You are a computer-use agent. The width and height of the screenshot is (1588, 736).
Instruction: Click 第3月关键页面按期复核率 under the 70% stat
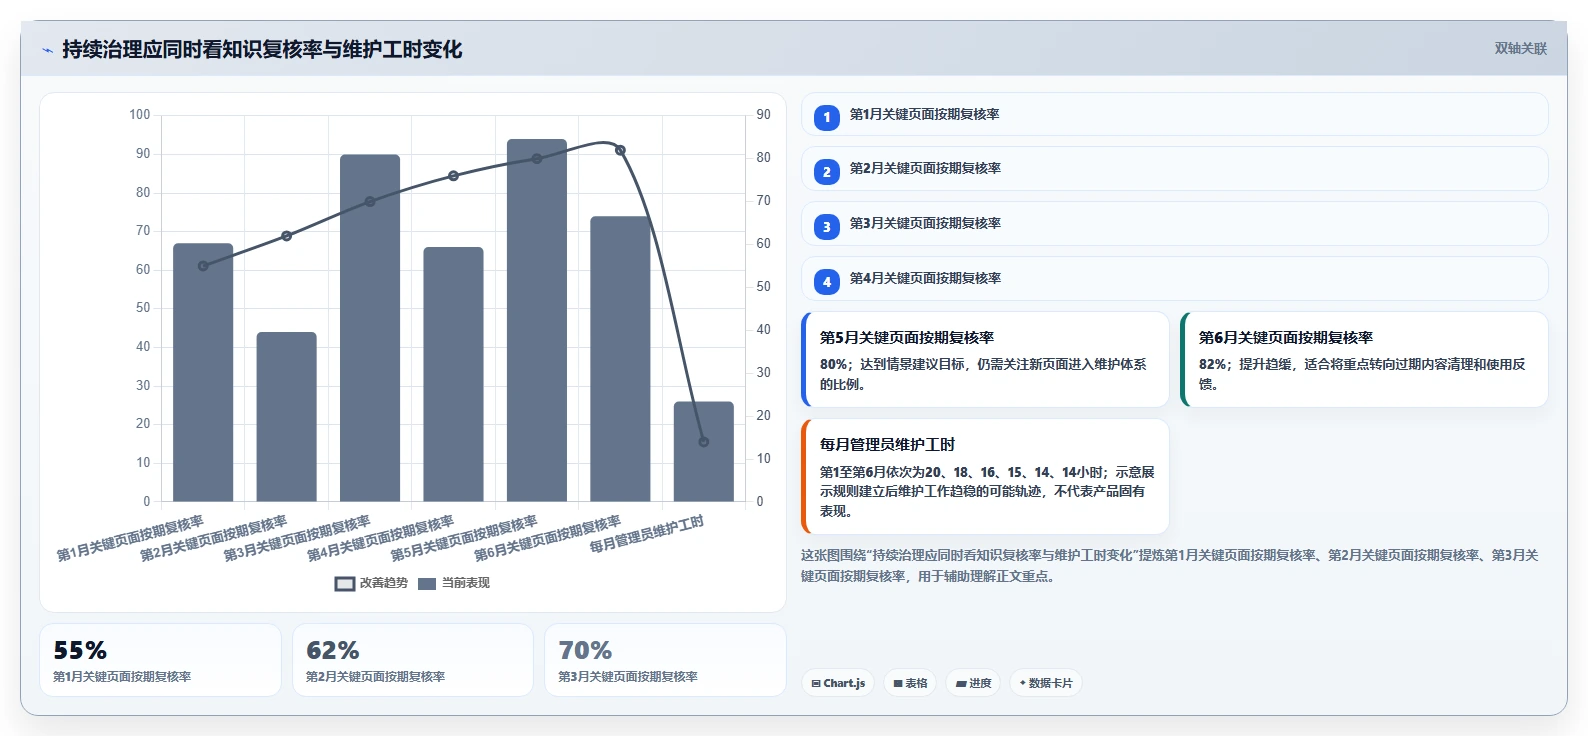click(x=628, y=677)
